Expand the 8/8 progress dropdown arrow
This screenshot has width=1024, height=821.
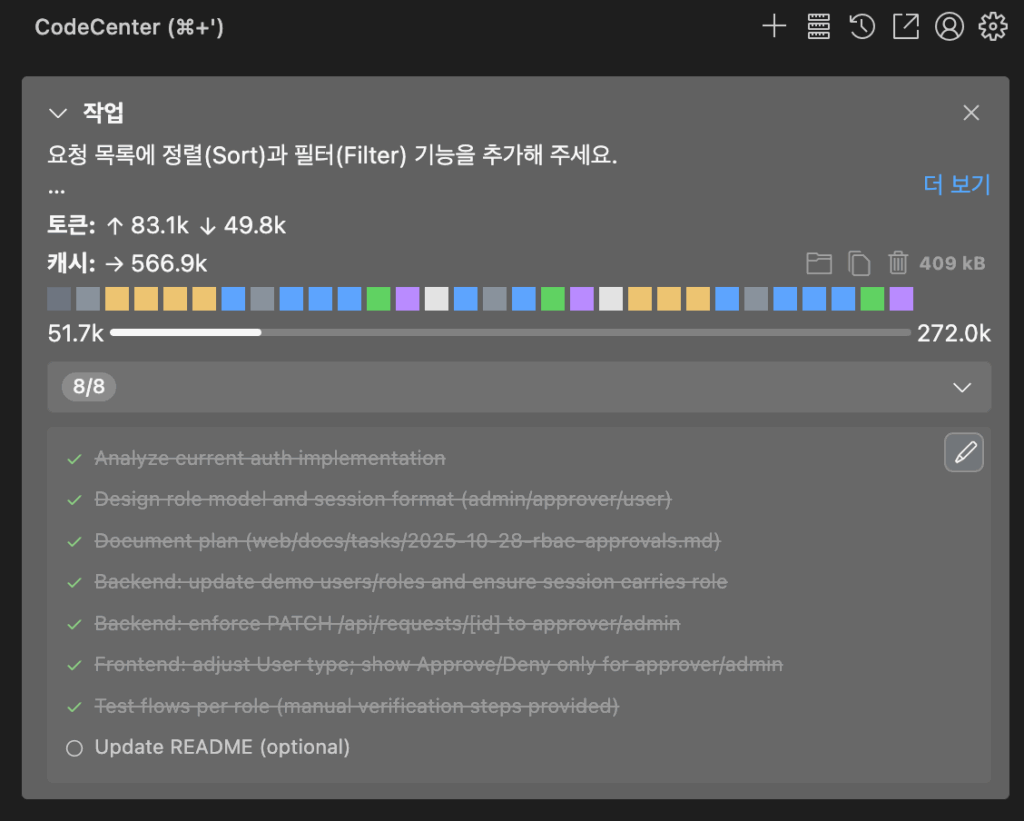click(962, 387)
